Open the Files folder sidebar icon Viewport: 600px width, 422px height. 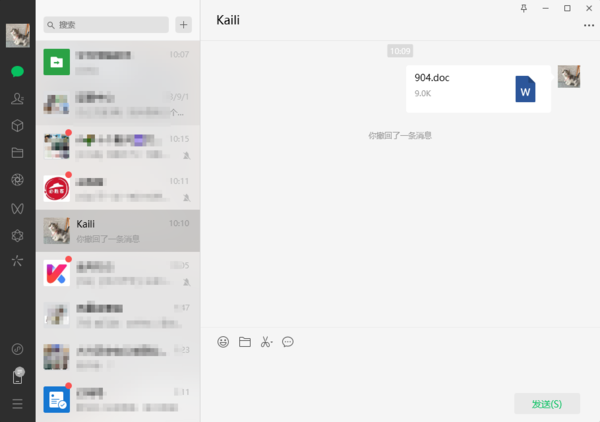(17, 153)
